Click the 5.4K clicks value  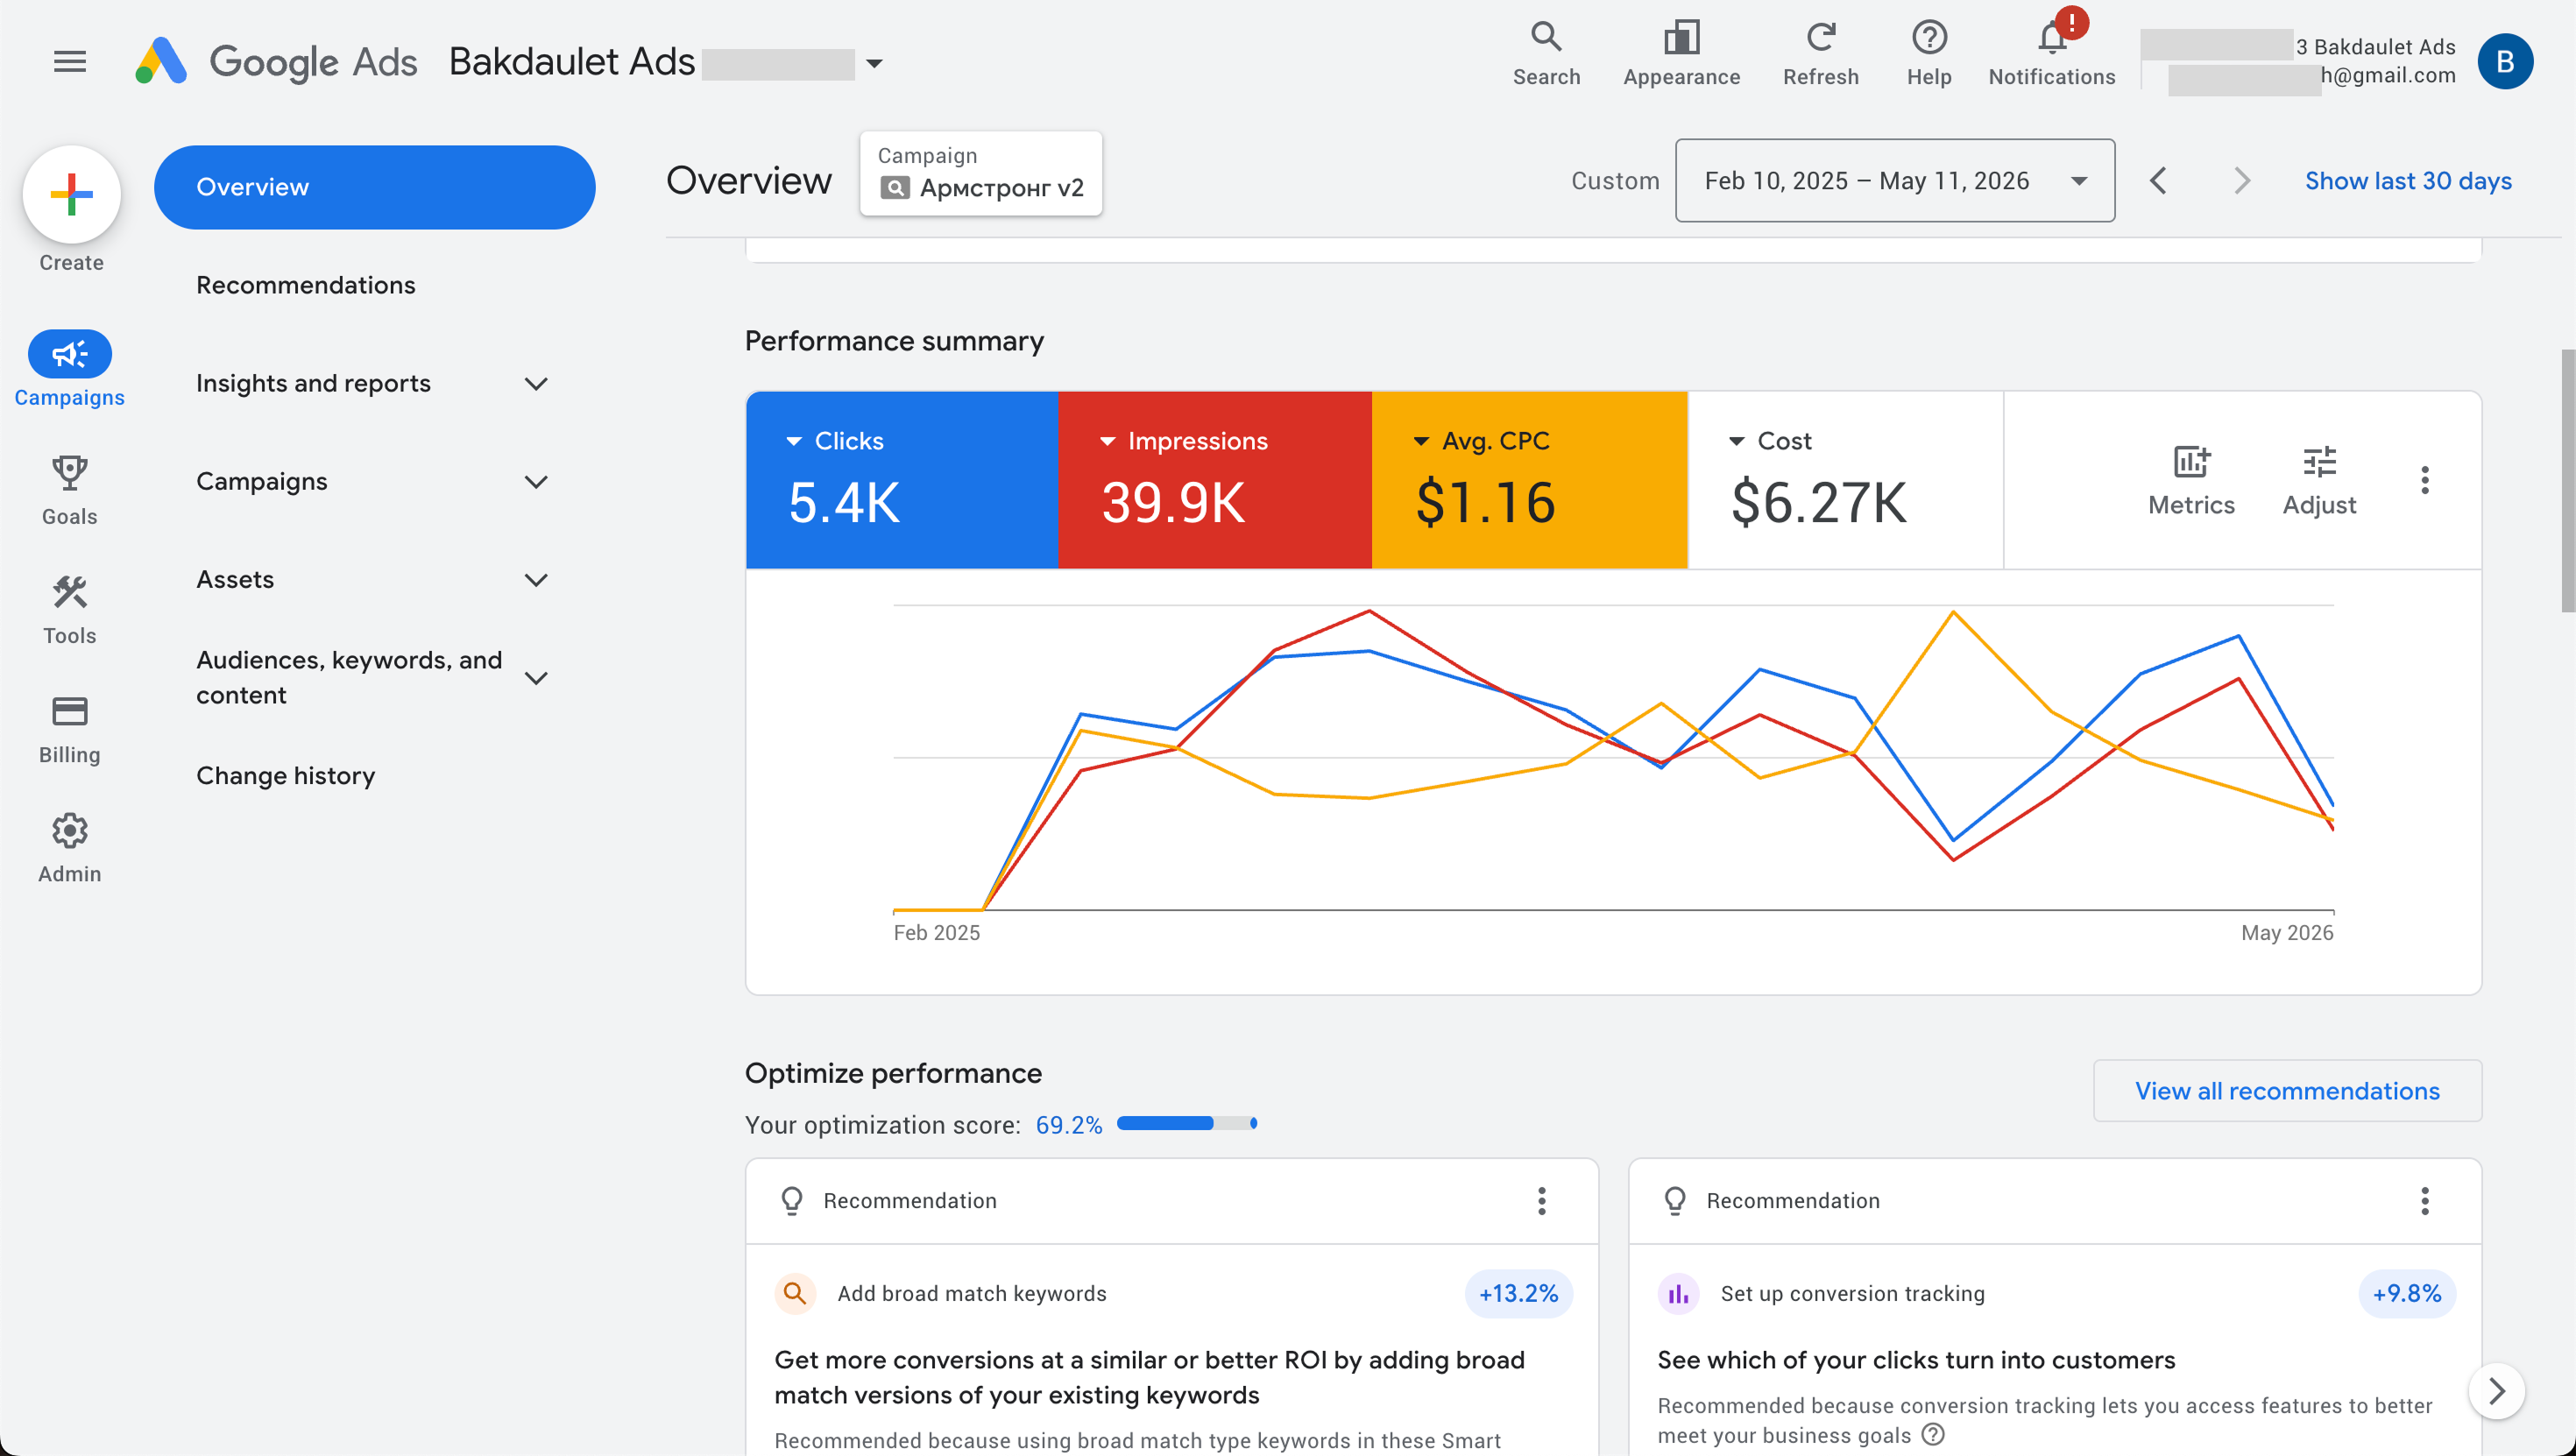point(844,502)
